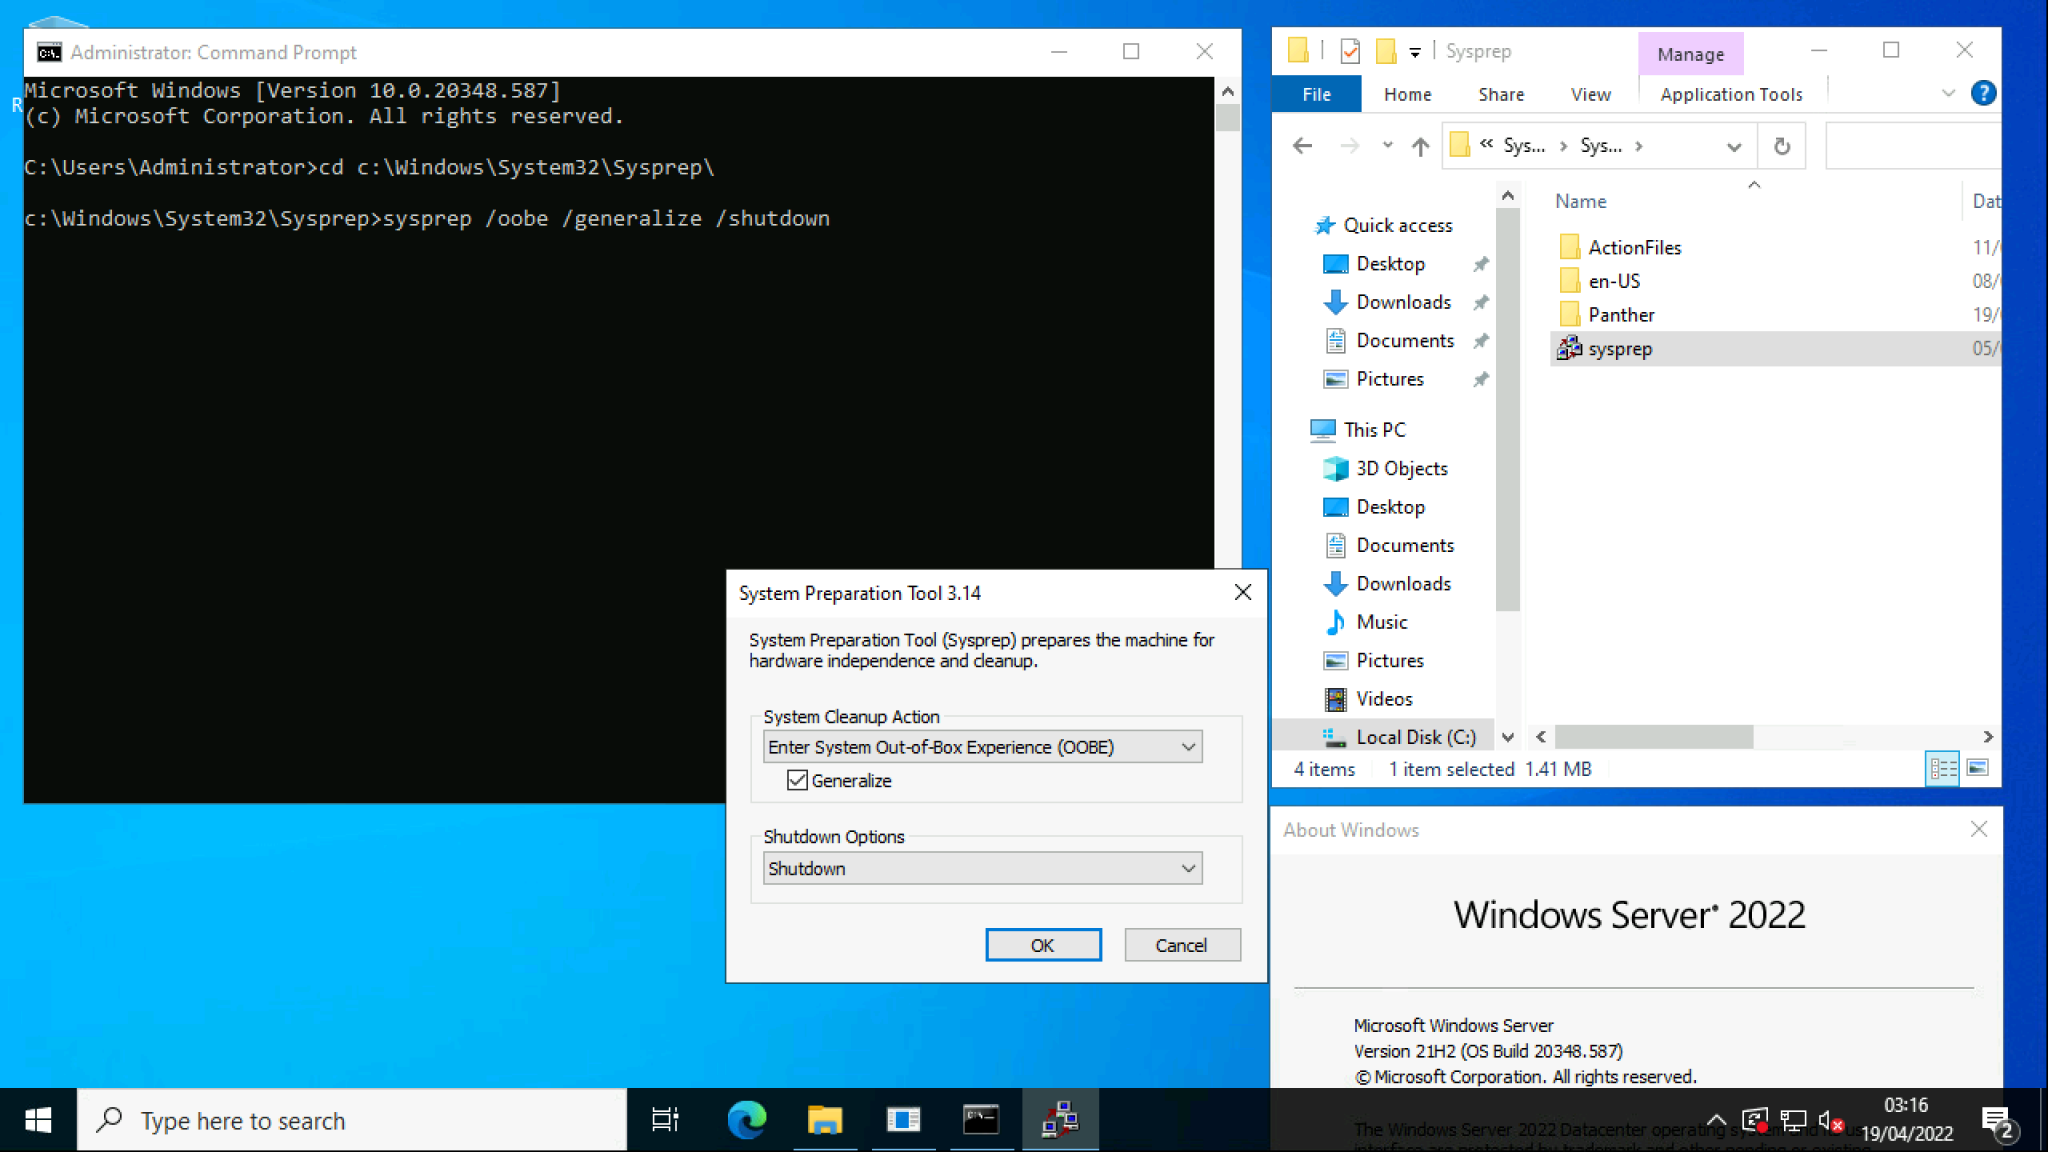The height and width of the screenshot is (1152, 2048).
Task: Click the winver taskbar button
Action: click(903, 1120)
